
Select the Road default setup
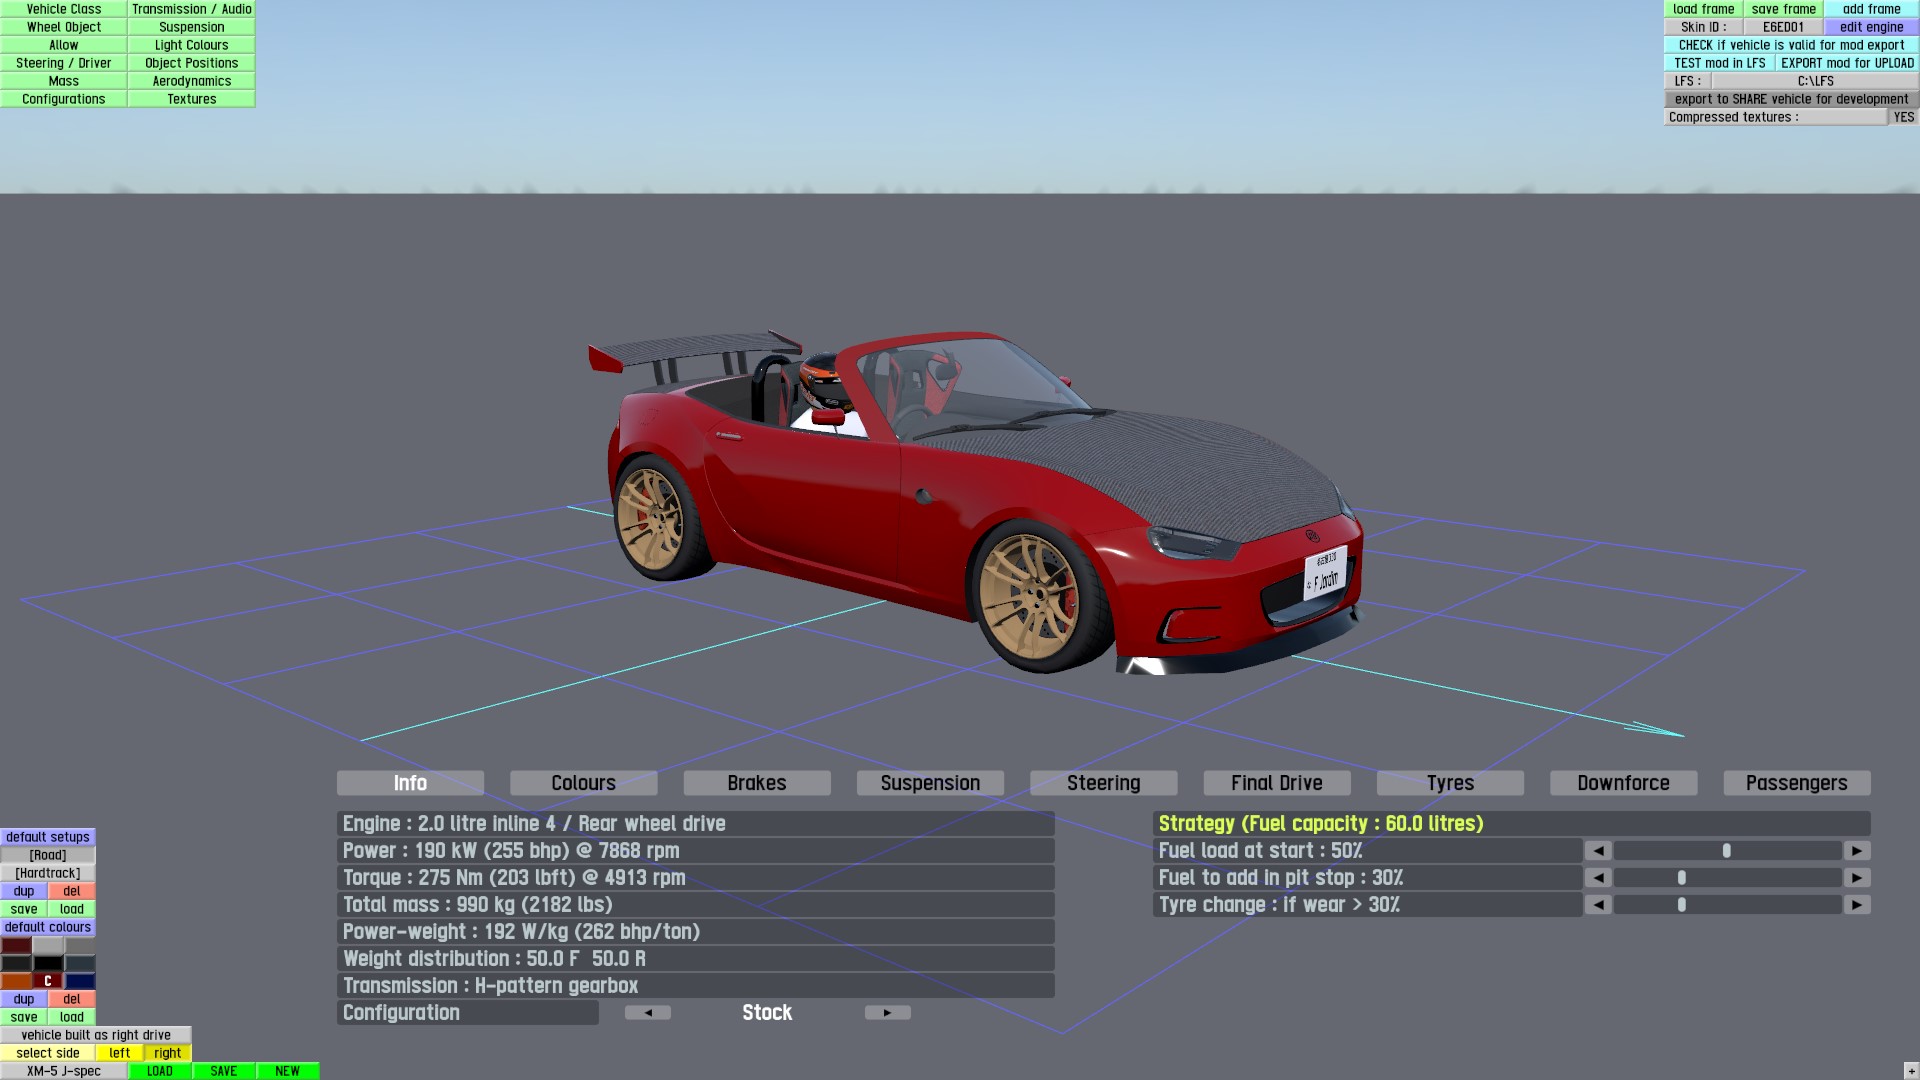(x=48, y=855)
